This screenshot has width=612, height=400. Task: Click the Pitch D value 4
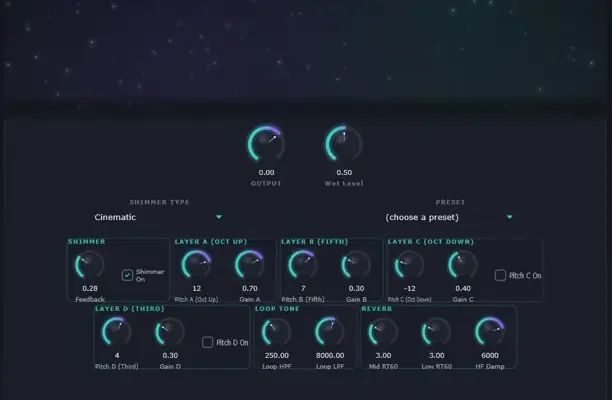click(x=117, y=356)
